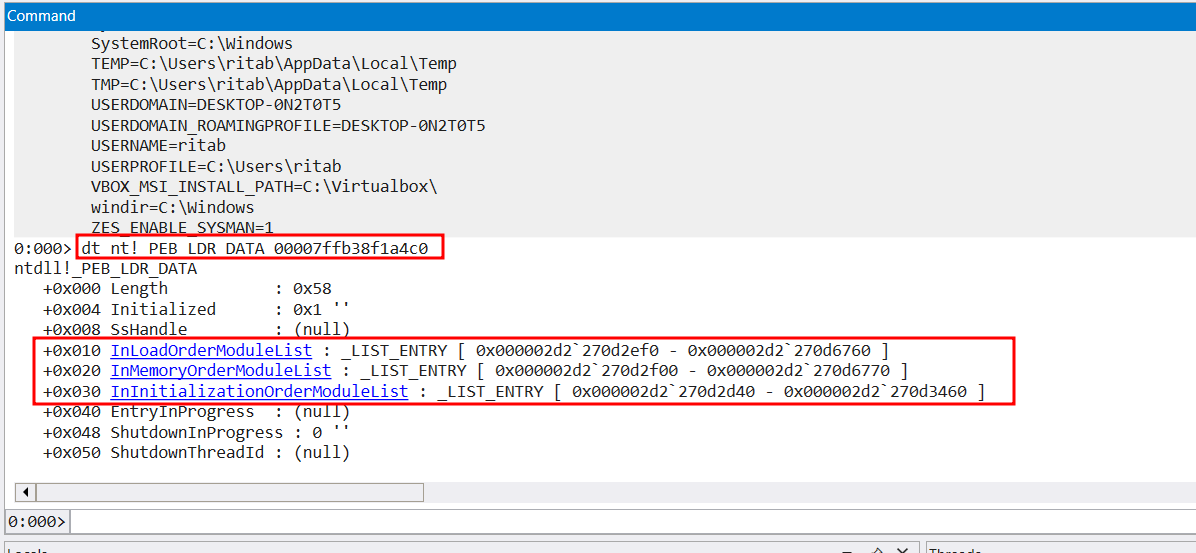The image size is (1196, 553).
Task: Select the VBOX_MSI_INSTALL_PATH environment line
Action: (x=264, y=187)
